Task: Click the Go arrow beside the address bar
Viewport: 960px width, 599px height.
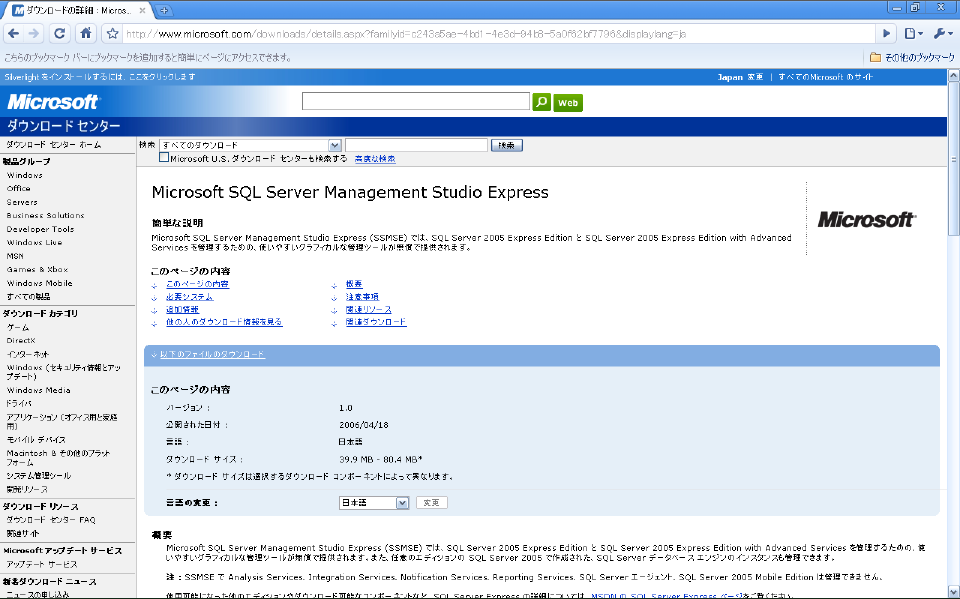Action: coord(886,34)
